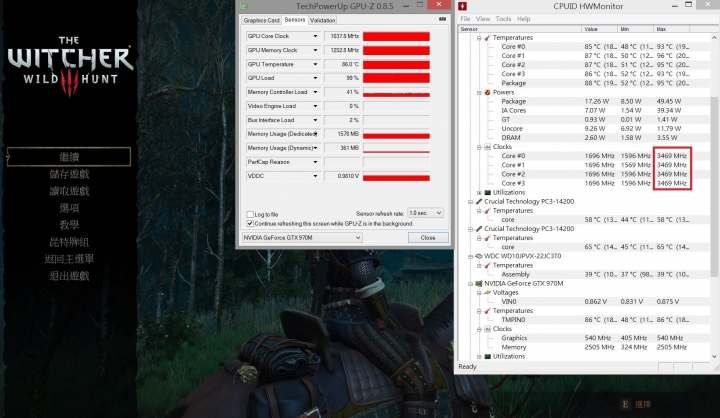The height and width of the screenshot is (418, 720).
Task: Select 教學 in the Witcher menu
Action: click(69, 225)
